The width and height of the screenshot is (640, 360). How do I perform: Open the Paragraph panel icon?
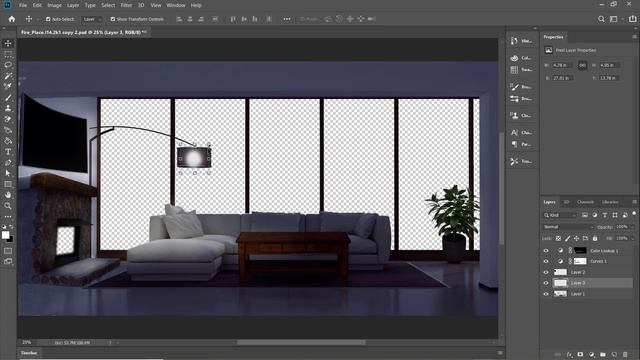514,144
